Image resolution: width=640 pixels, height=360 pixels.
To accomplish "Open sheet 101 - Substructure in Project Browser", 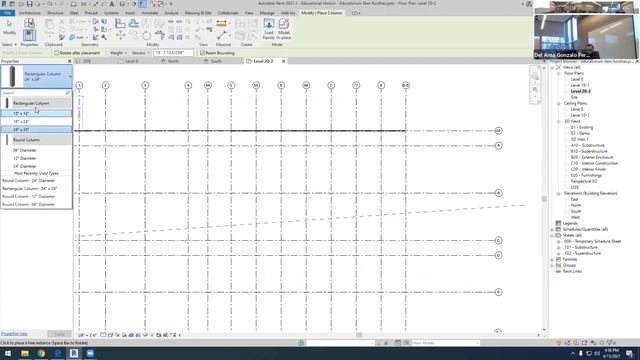I will [x=580, y=247].
